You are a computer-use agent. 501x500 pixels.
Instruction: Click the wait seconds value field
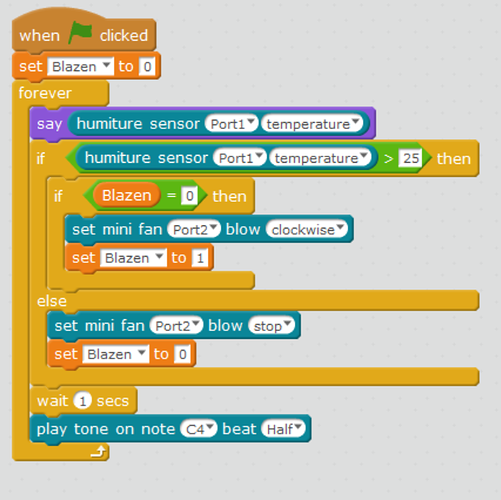(83, 401)
